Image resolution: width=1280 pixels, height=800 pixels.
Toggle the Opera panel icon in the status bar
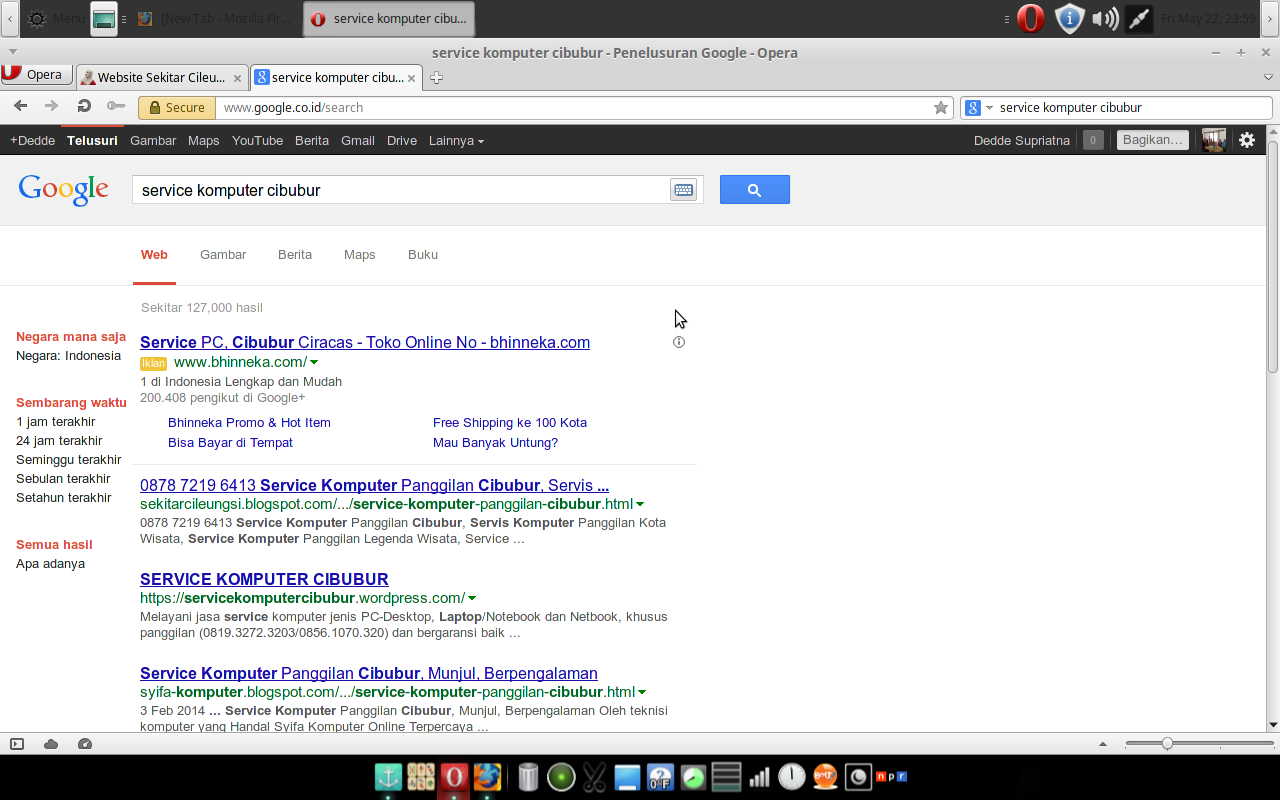click(x=17, y=744)
